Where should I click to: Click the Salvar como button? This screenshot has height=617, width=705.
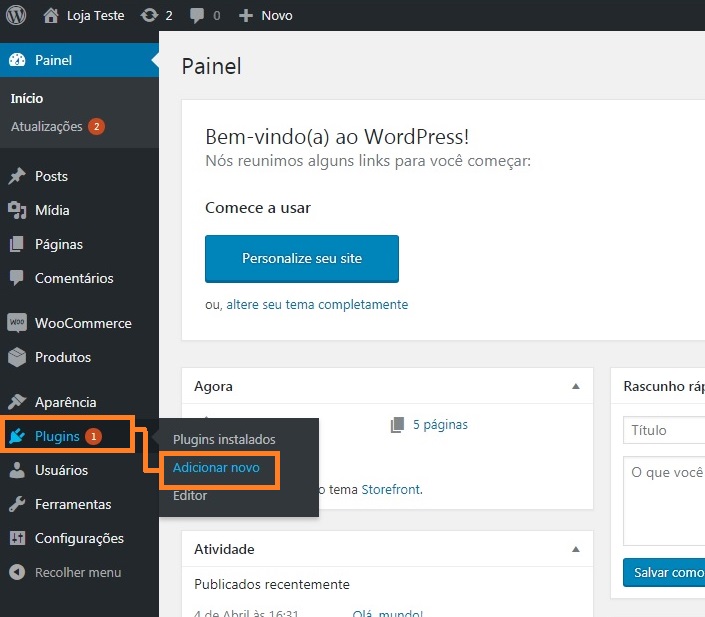[x=664, y=572]
